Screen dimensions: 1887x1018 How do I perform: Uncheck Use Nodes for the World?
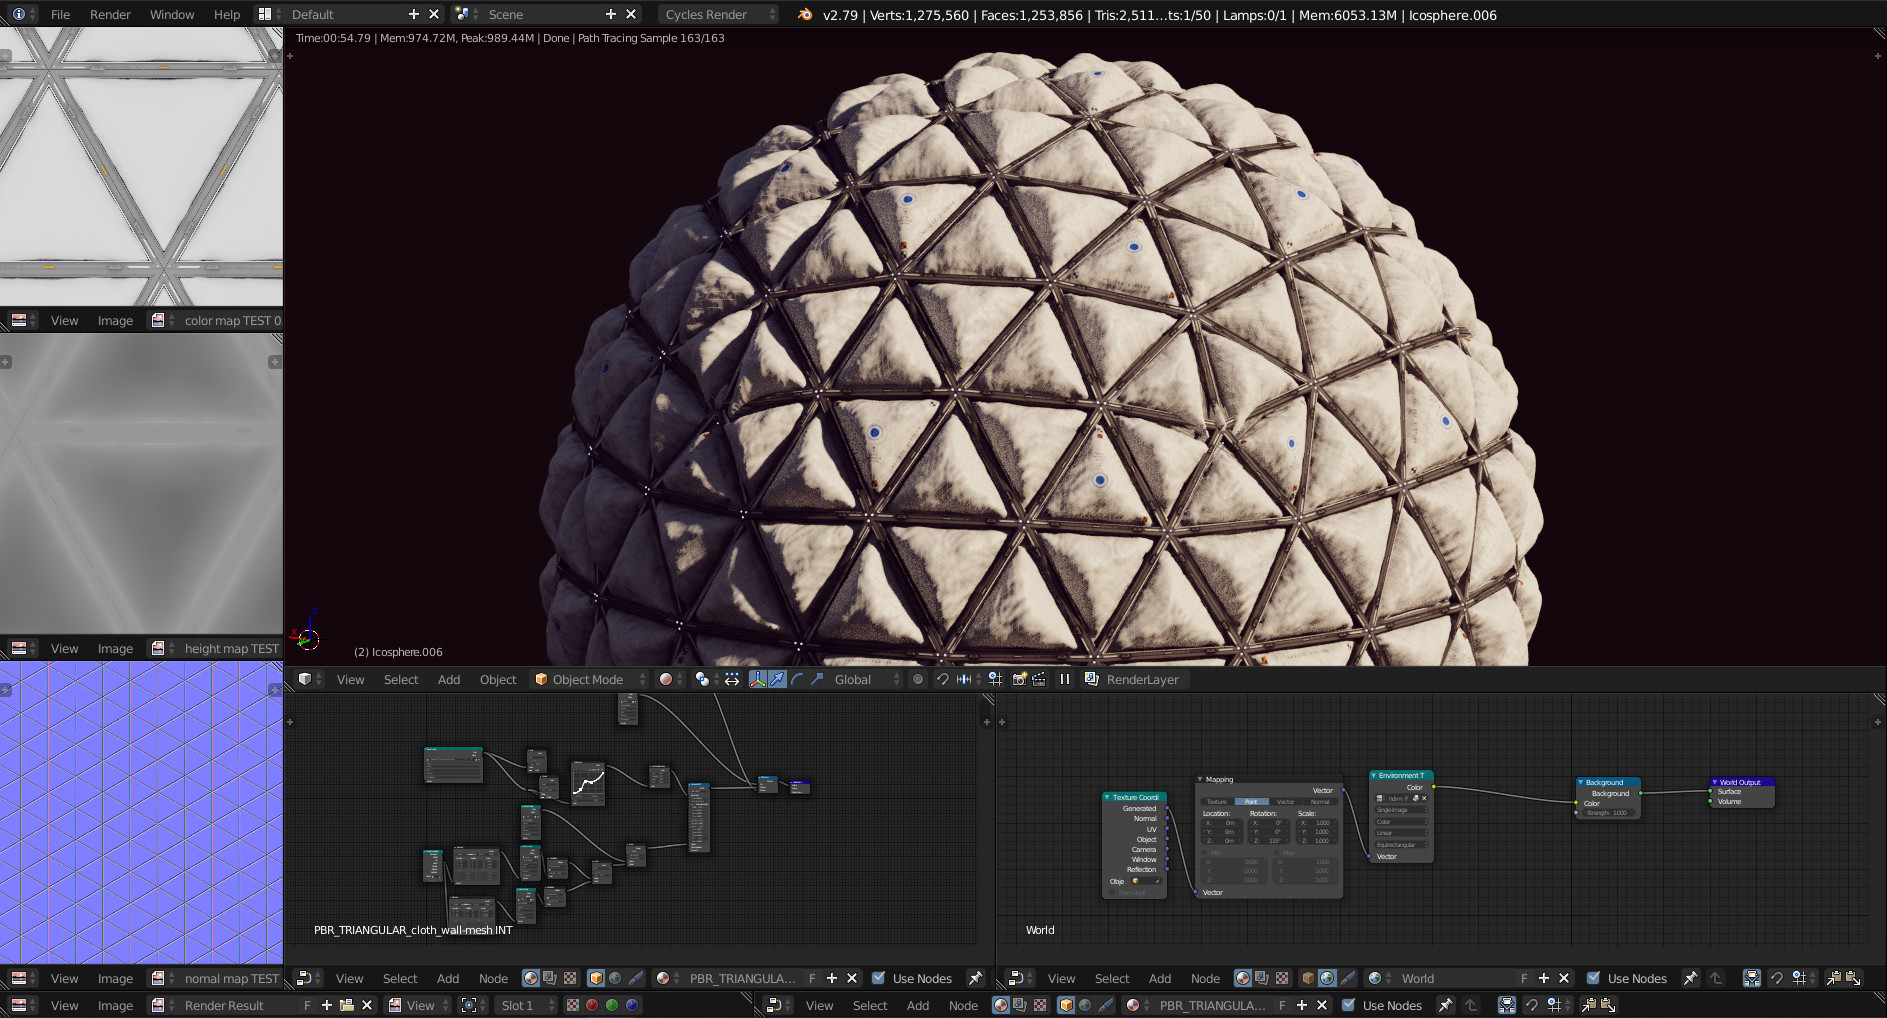coord(1593,978)
